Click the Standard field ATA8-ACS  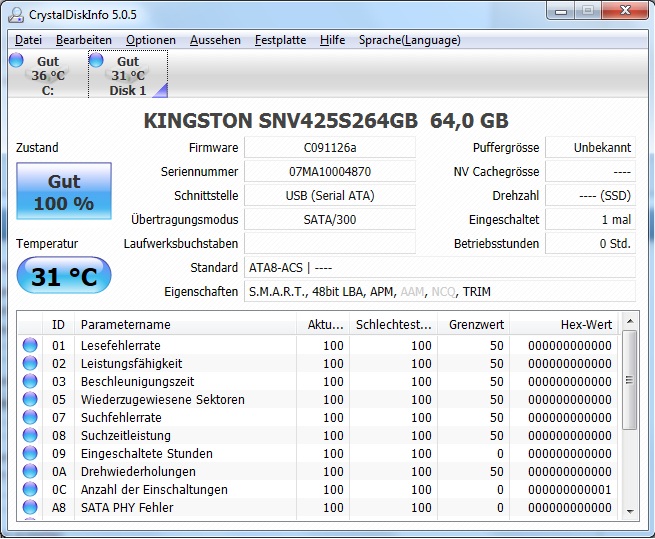439,268
